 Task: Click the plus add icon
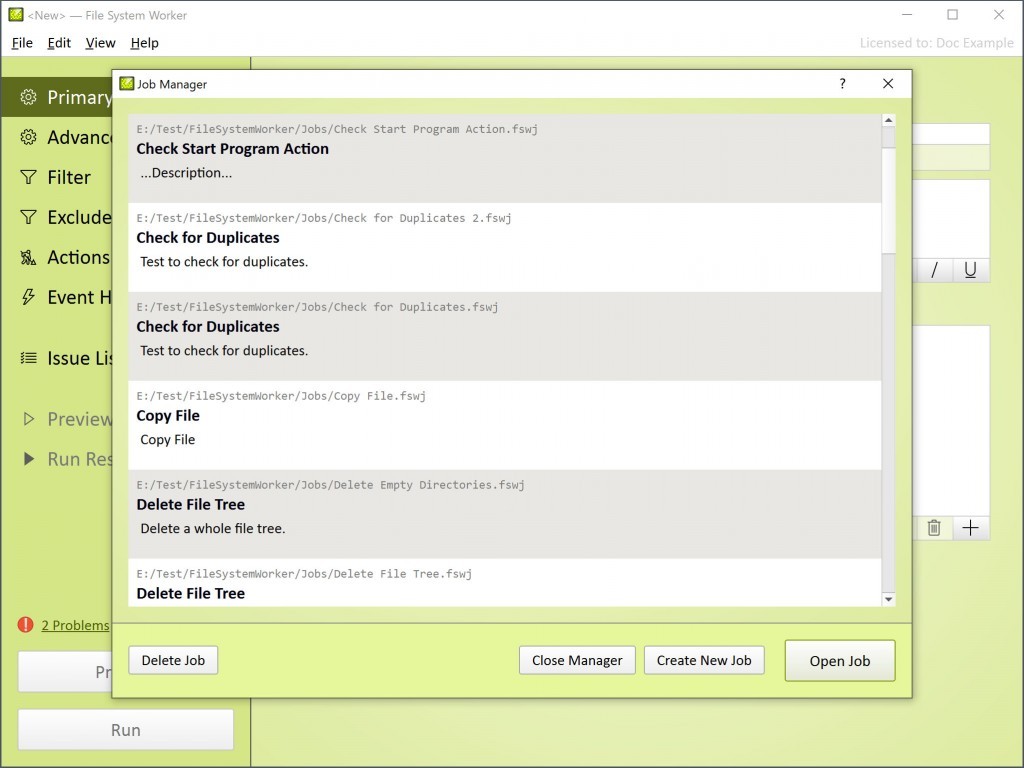coord(970,528)
